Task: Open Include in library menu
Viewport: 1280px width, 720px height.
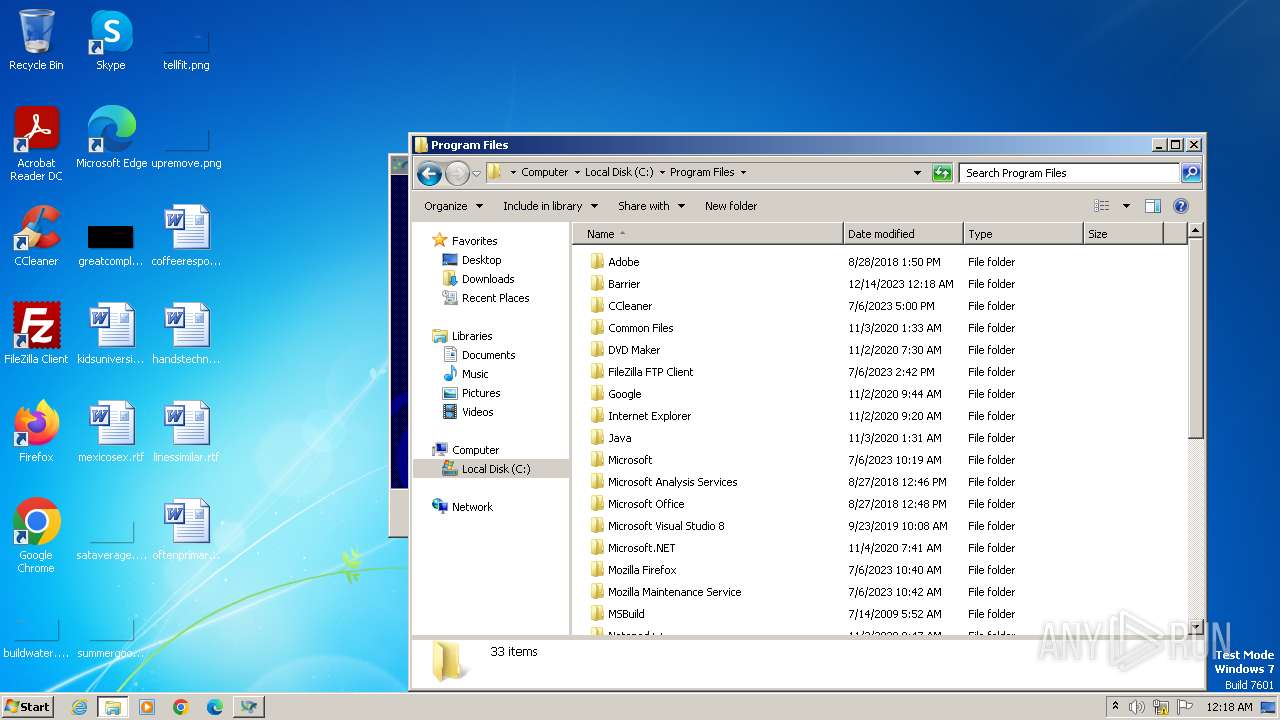Action: pyautogui.click(x=550, y=206)
